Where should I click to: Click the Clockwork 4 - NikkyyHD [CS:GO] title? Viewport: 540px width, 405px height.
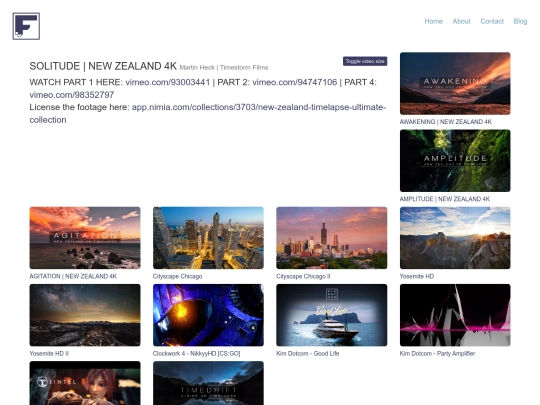tap(196, 353)
